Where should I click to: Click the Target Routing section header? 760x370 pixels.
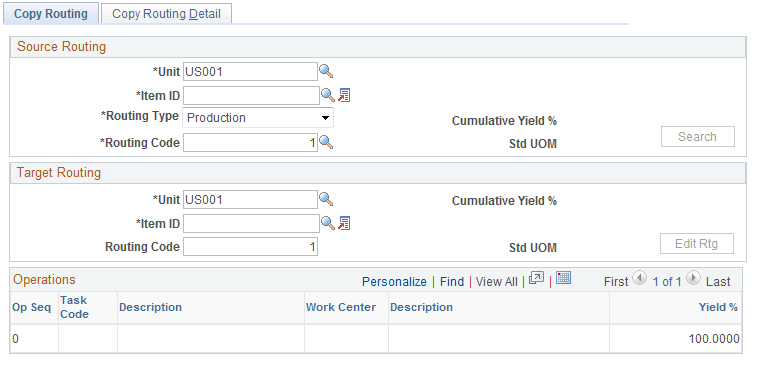[59, 173]
